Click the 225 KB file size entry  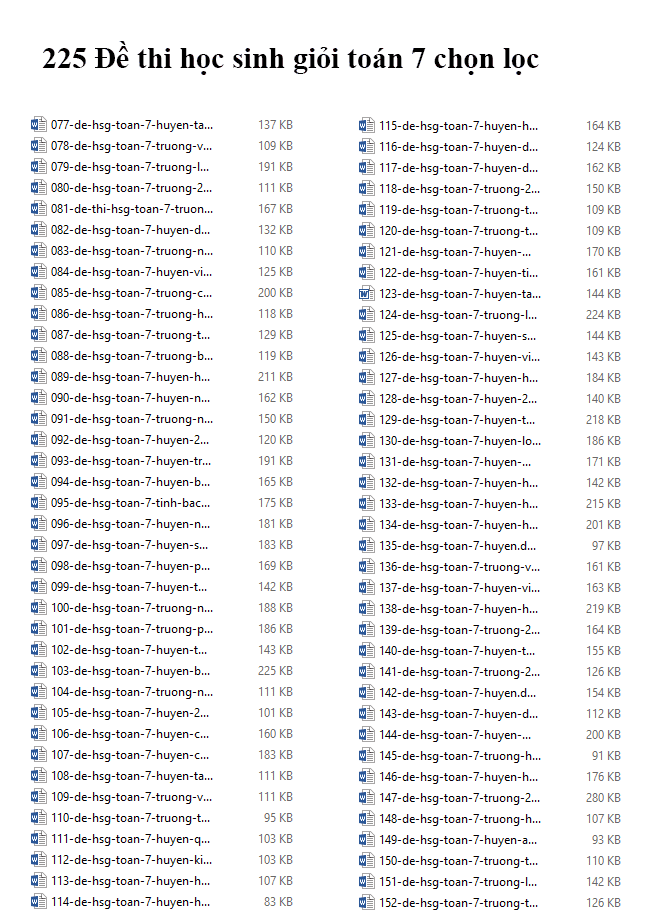pyautogui.click(x=275, y=671)
